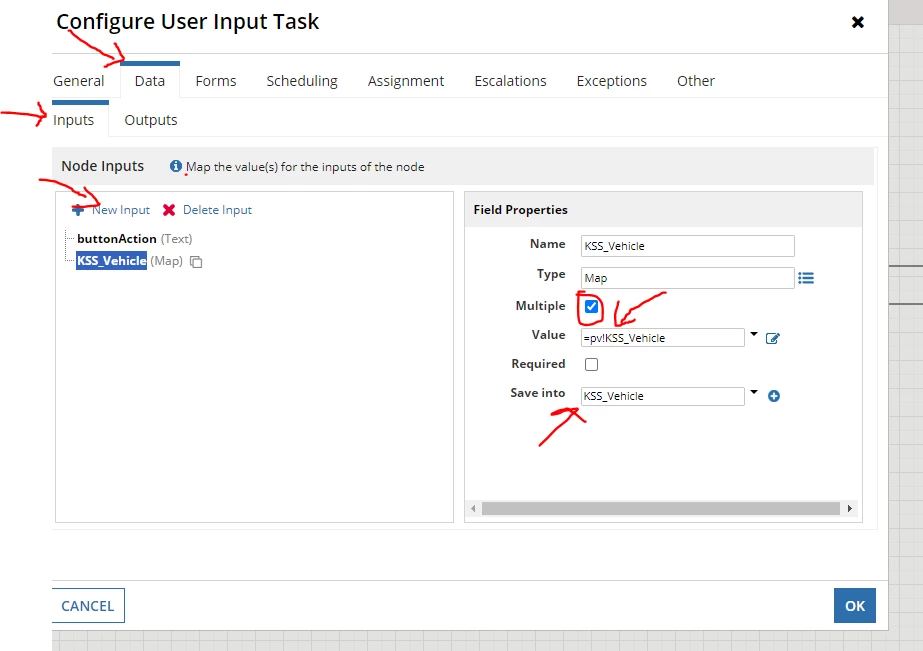The width and height of the screenshot is (923, 651).
Task: Select the KSS_Vehicle input in the tree
Action: click(111, 261)
